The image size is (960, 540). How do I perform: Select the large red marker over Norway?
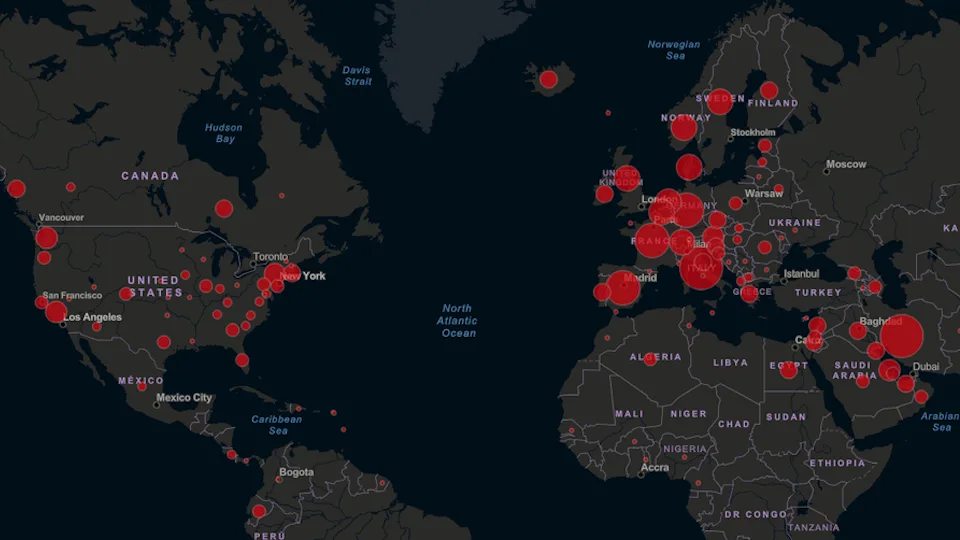[x=684, y=128]
